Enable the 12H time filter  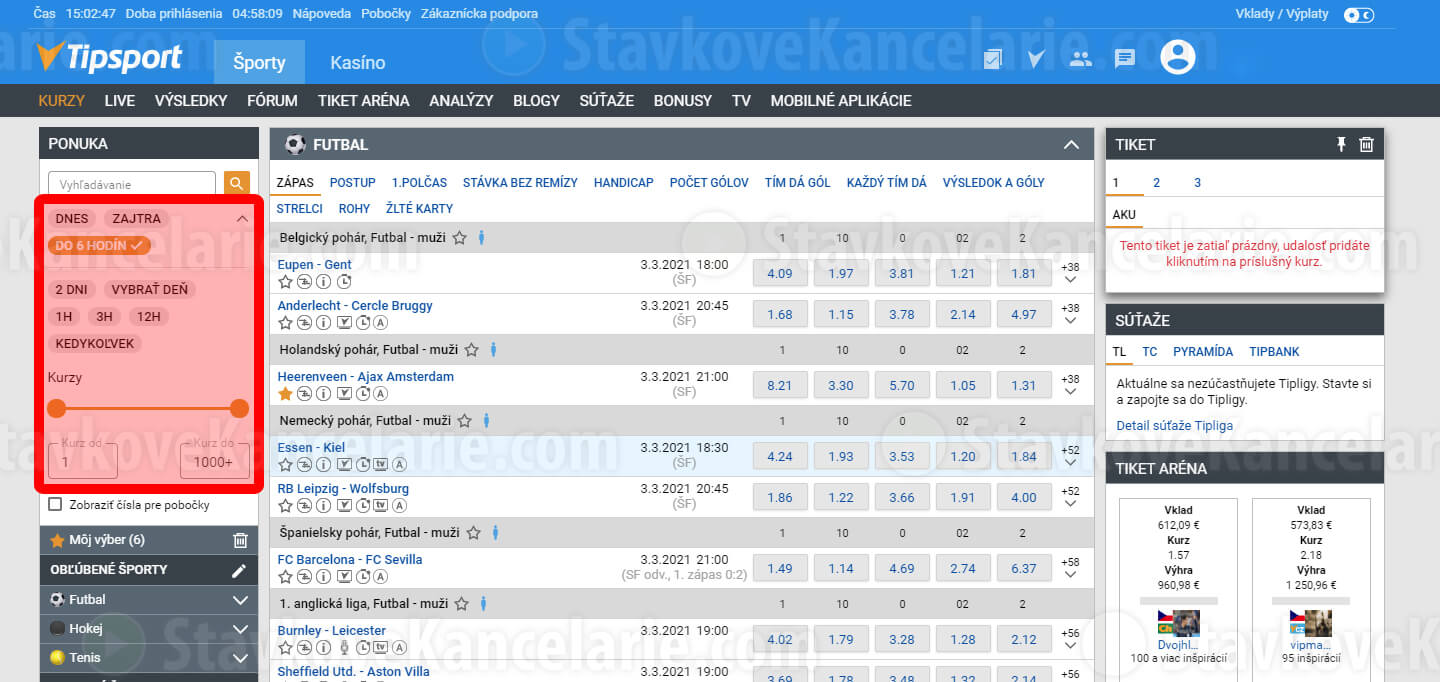point(149,317)
